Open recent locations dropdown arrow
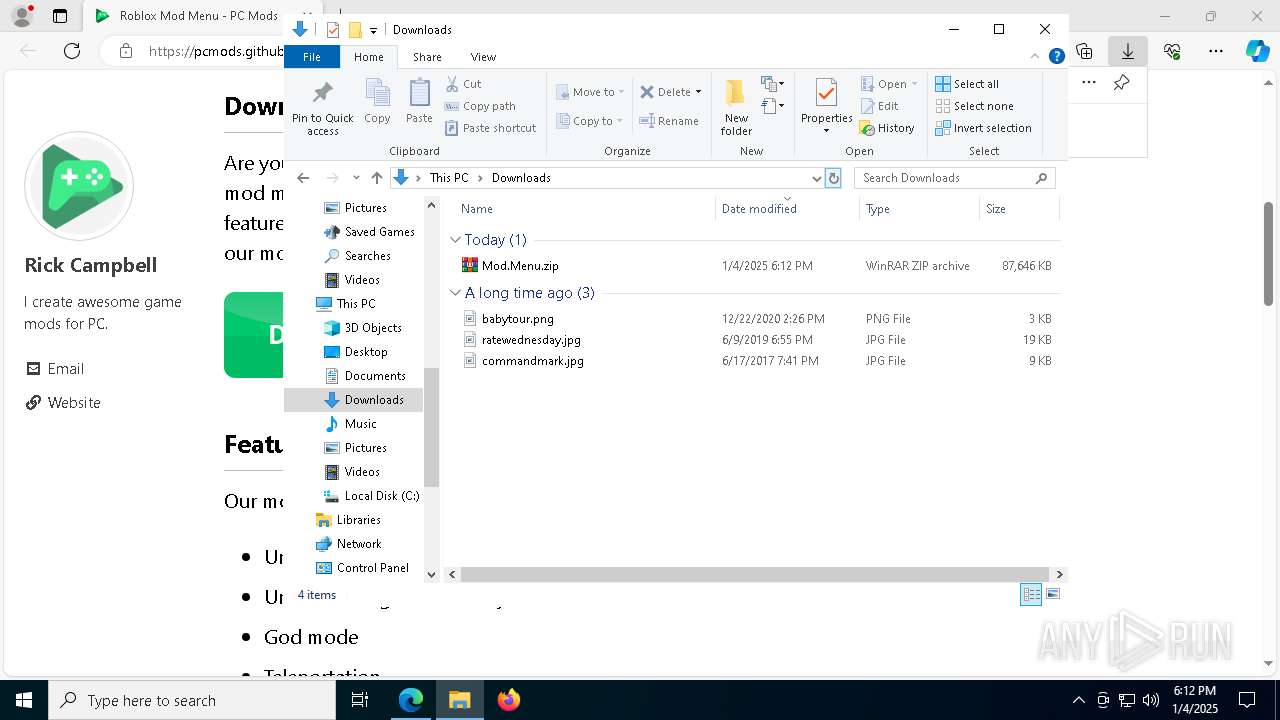Viewport: 1280px width, 720px height. 356,178
